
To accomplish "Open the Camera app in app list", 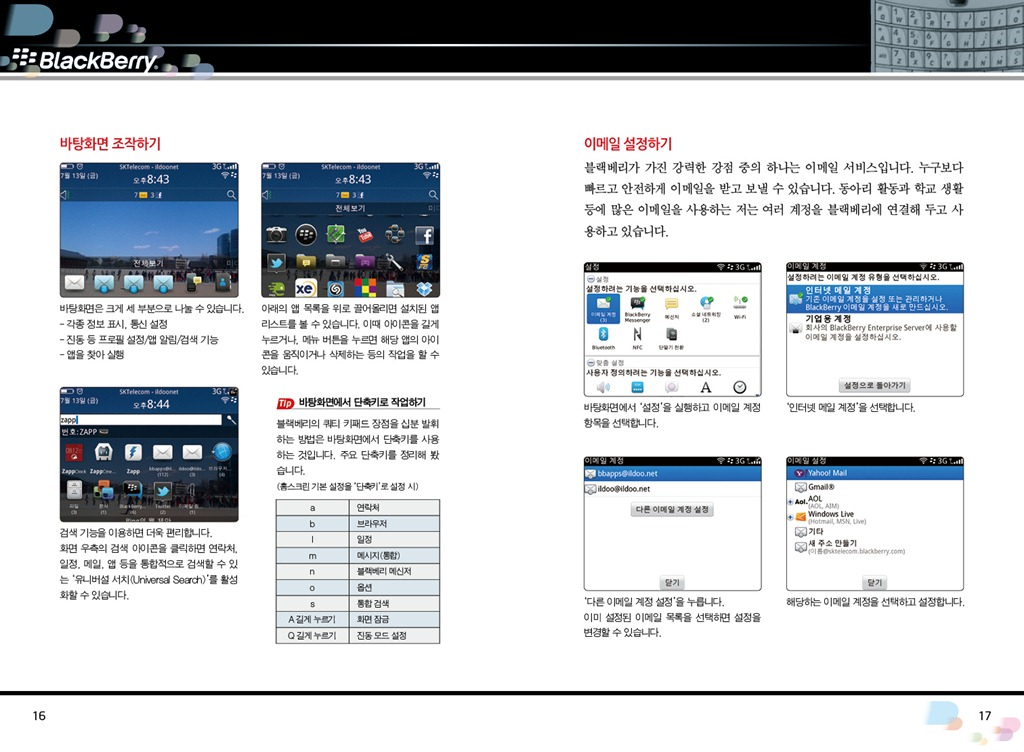I will tap(276, 236).
